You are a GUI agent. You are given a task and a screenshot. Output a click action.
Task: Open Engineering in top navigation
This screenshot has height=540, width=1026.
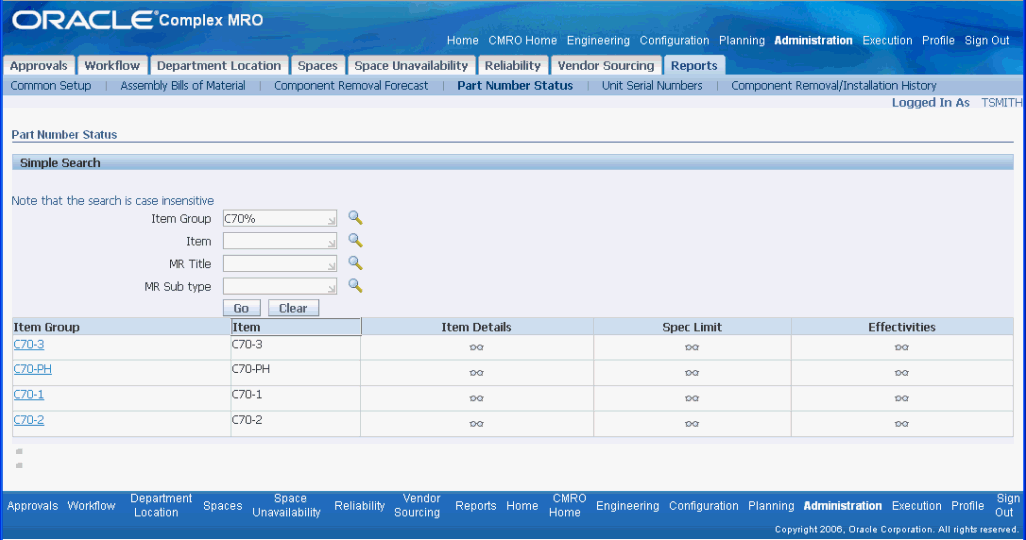598,41
